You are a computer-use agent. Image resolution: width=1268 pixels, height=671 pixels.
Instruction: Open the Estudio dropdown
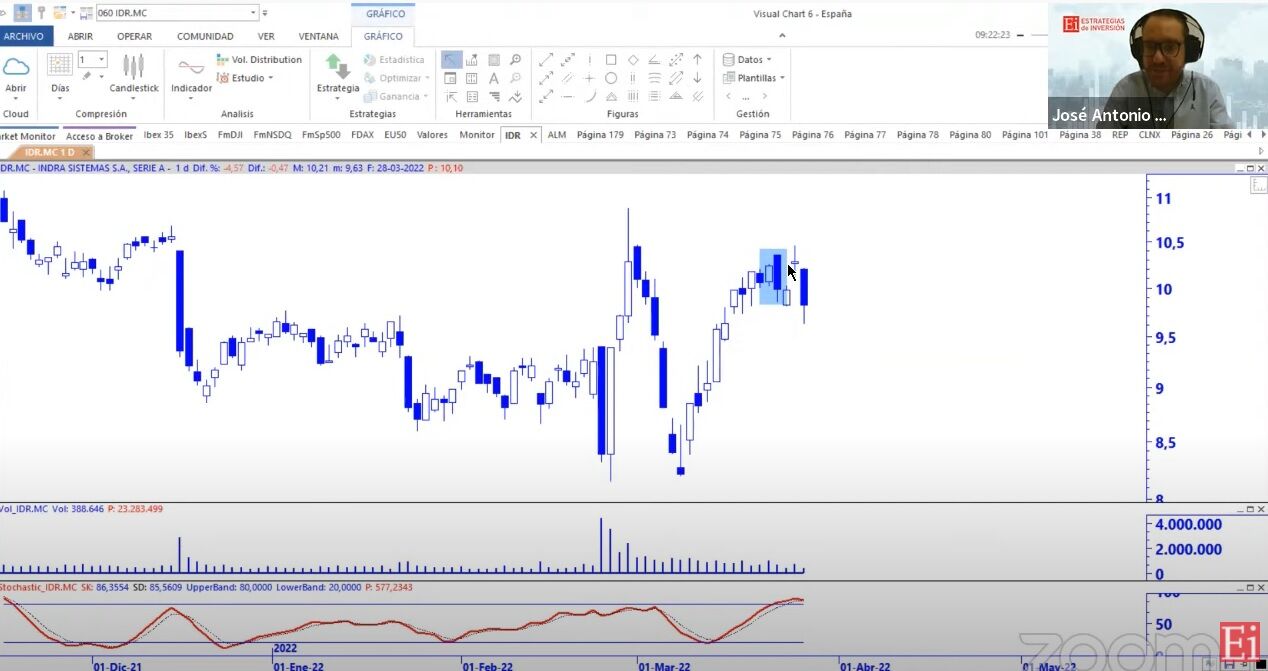click(245, 78)
